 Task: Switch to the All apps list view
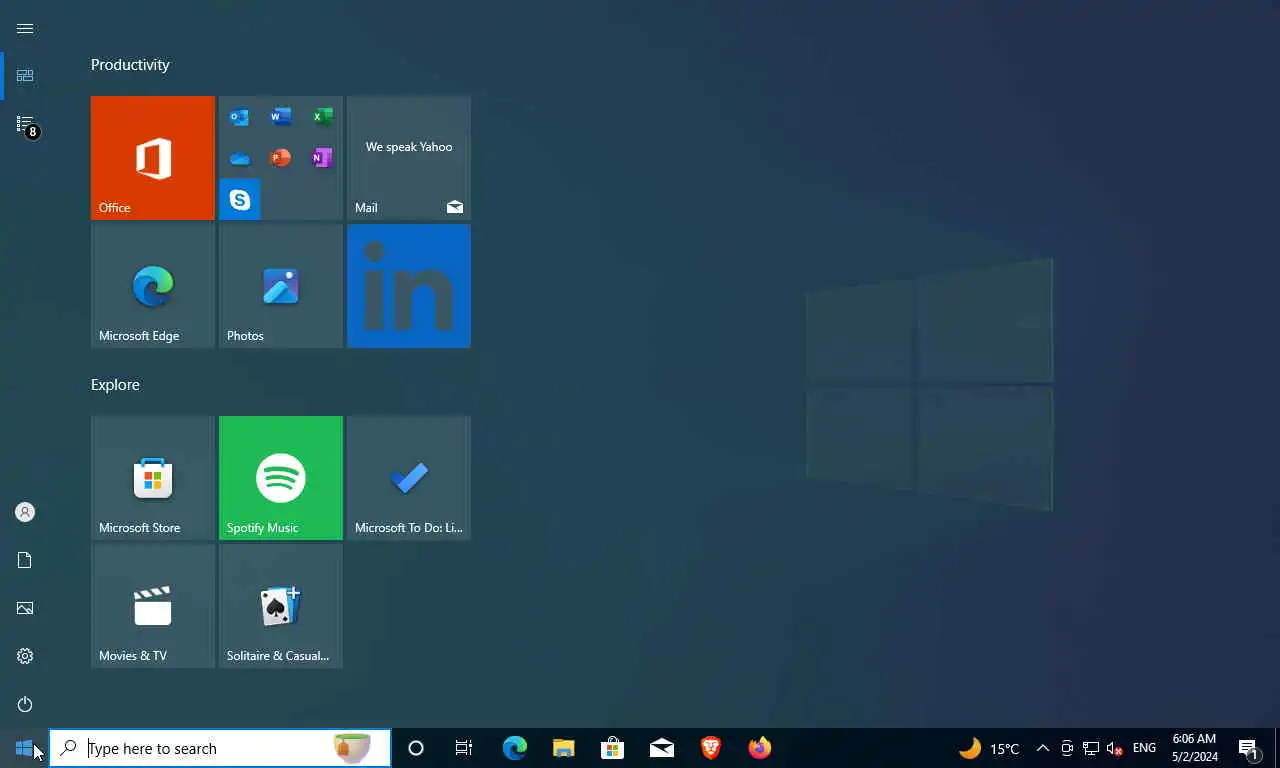(x=25, y=124)
